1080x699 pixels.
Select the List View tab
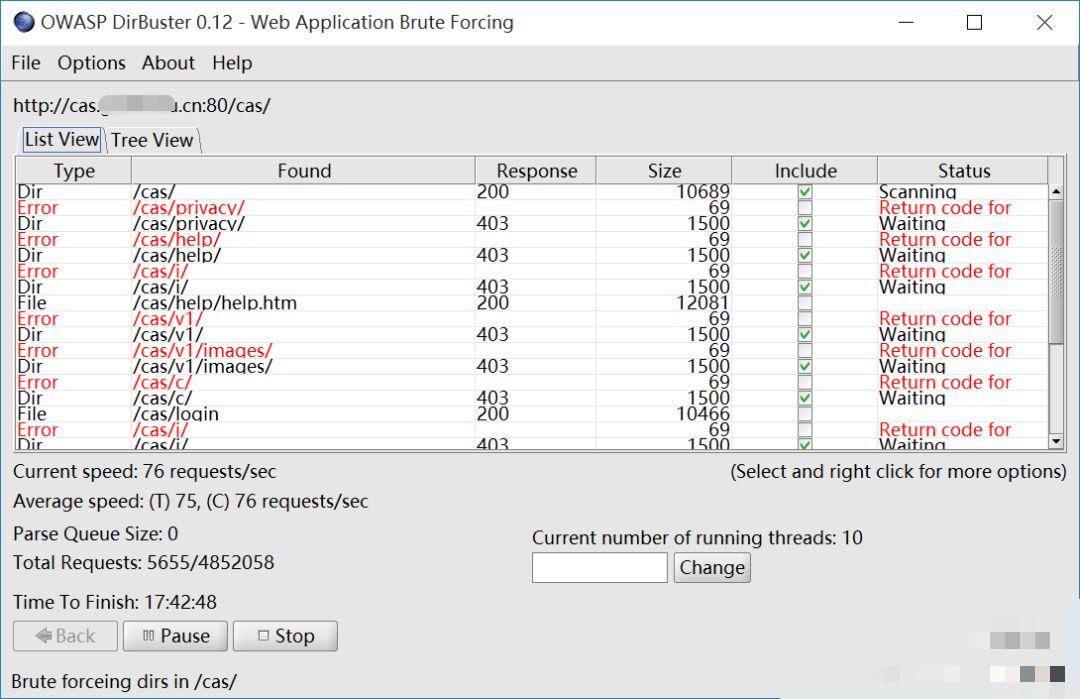[62, 139]
